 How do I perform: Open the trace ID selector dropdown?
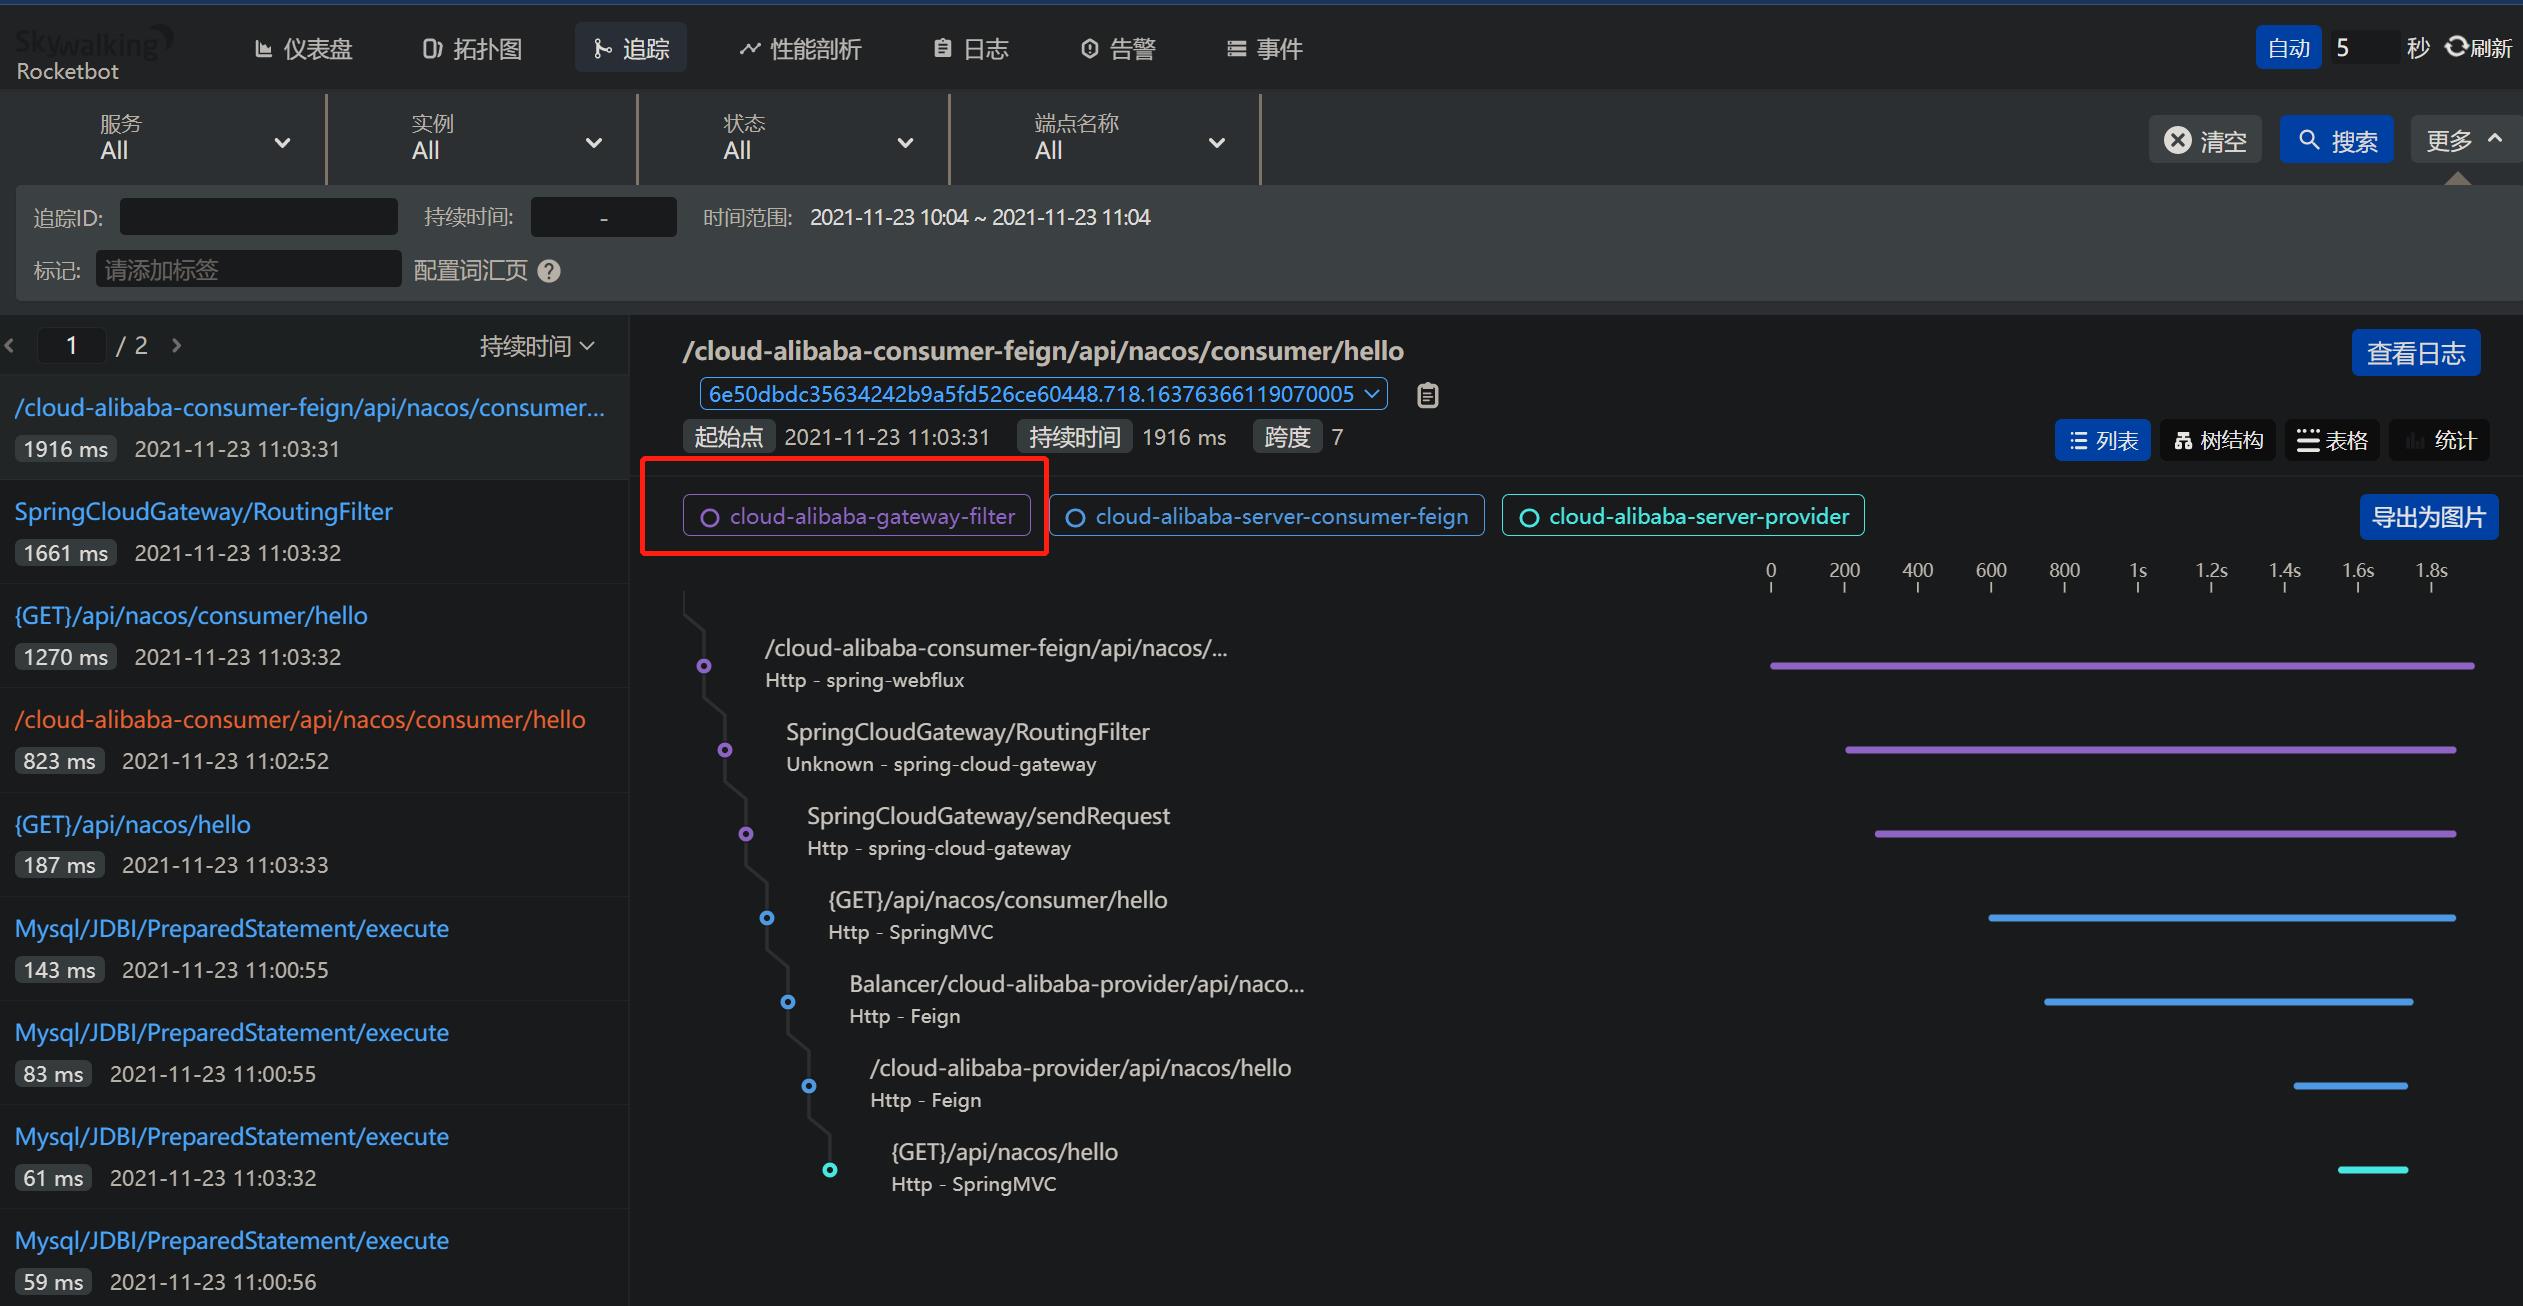point(1043,394)
